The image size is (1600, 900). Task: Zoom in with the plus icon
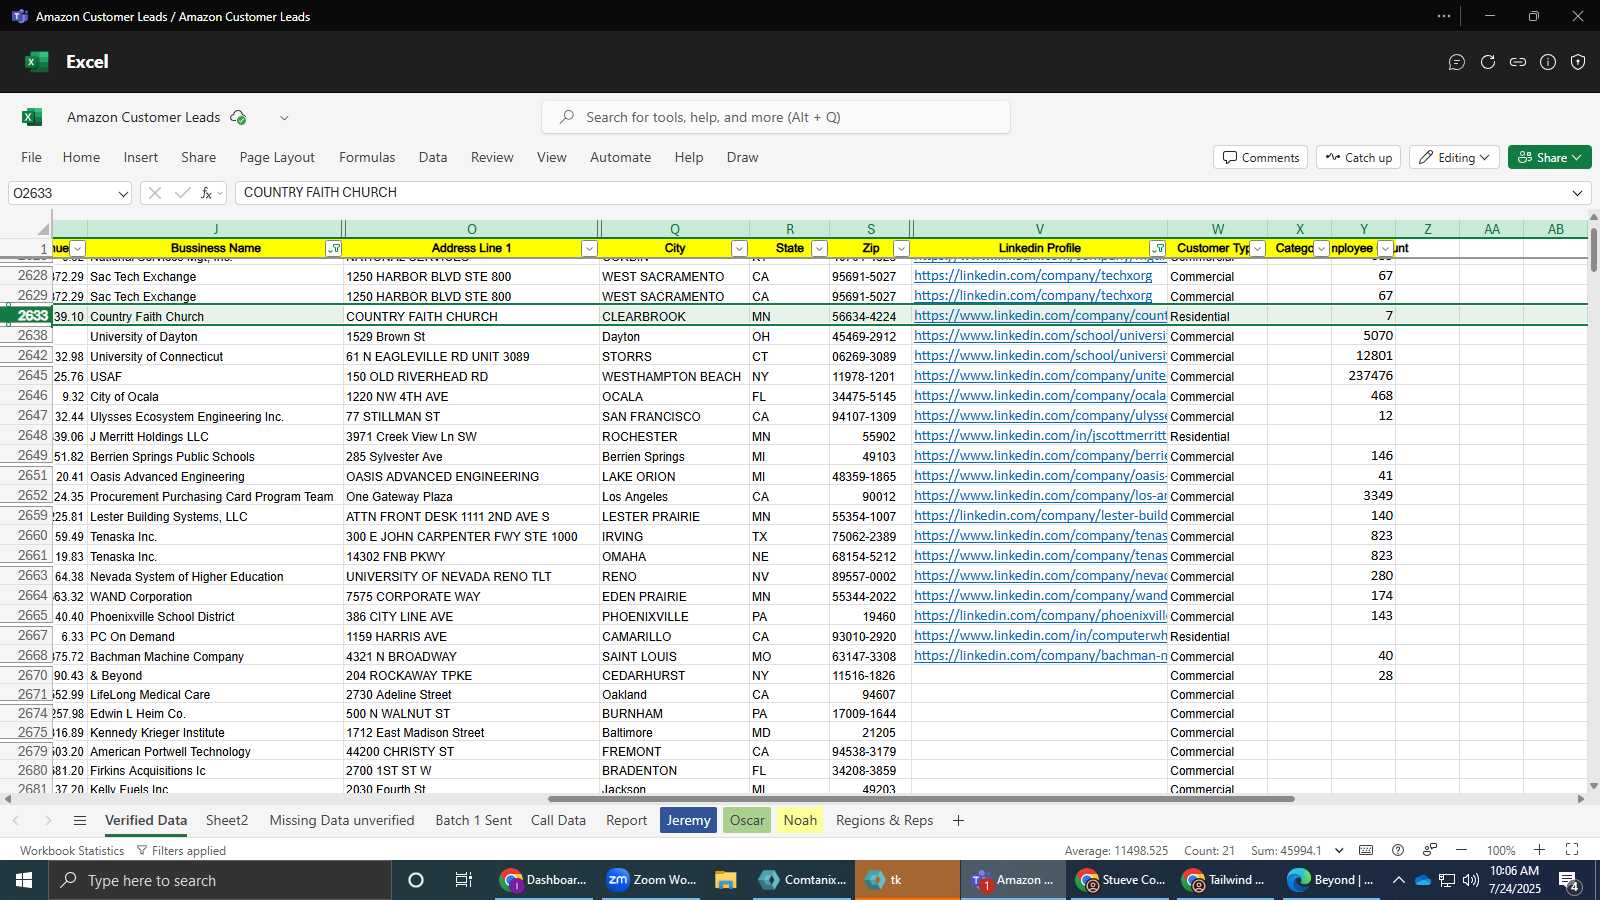click(x=1540, y=850)
